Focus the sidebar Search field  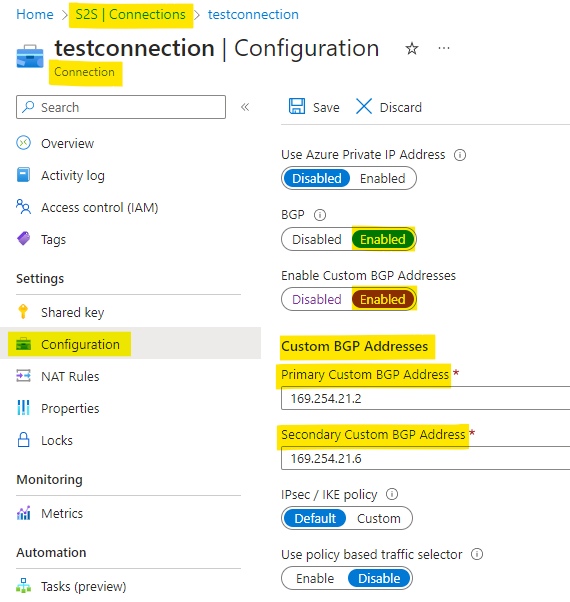point(121,107)
